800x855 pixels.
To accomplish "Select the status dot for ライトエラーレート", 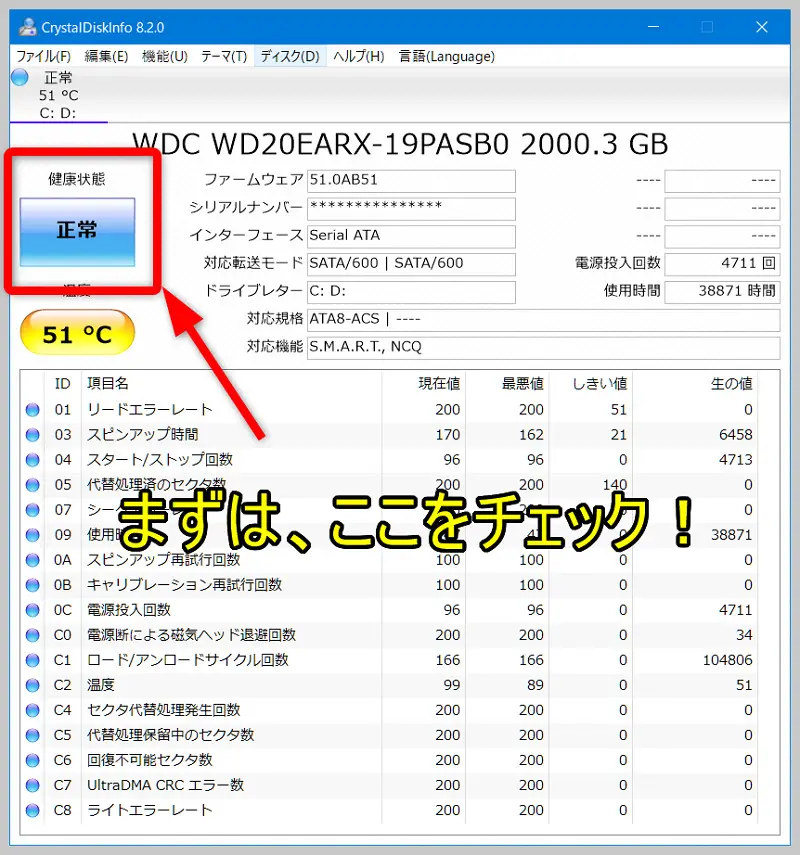I will pos(32,810).
